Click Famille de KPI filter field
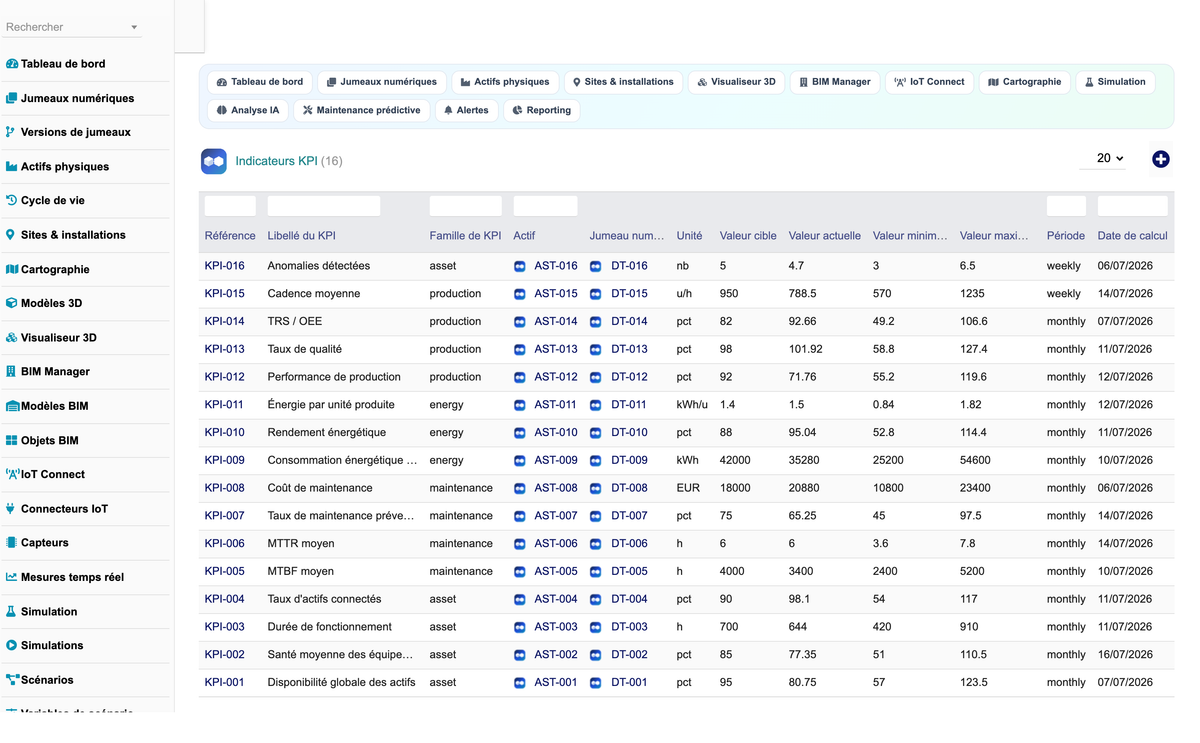Viewport: 1200px width, 743px height. pyautogui.click(x=465, y=206)
